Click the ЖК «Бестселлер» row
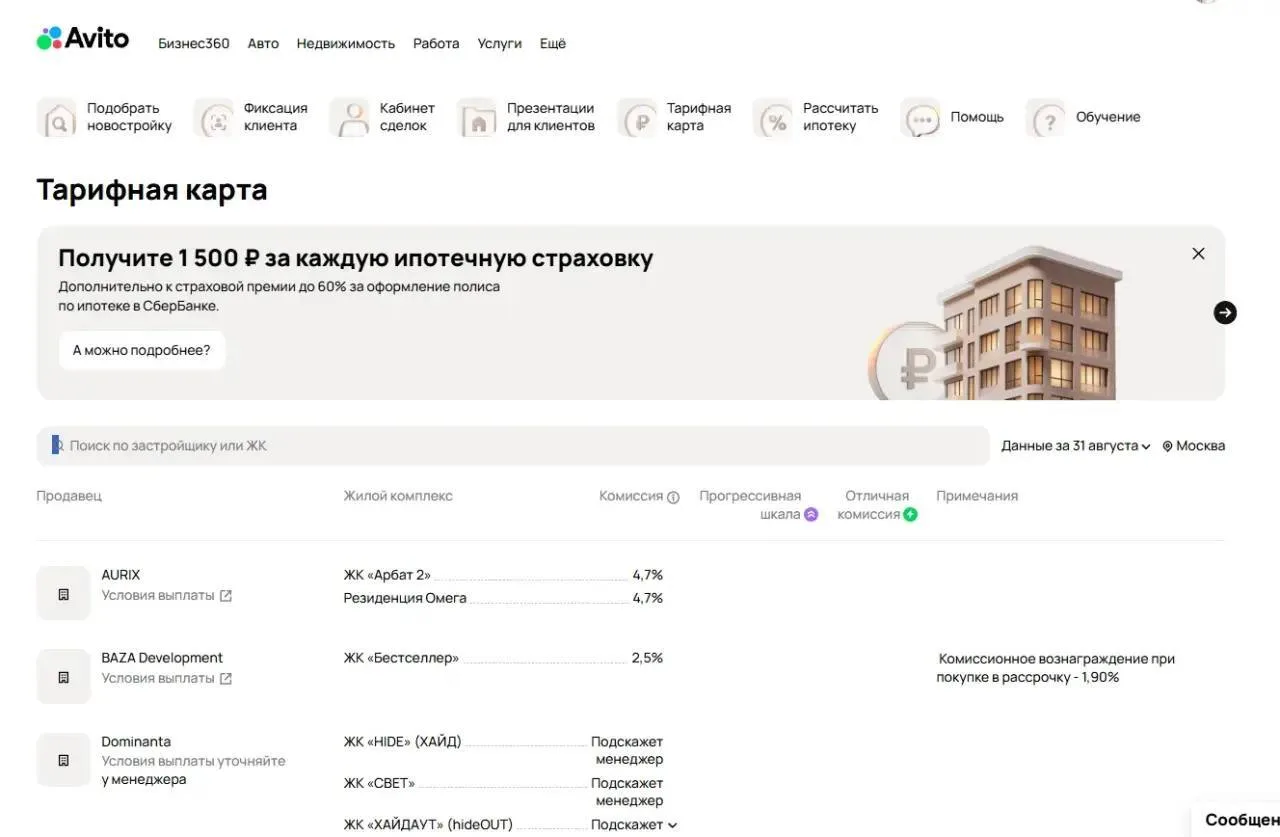Screen dimensions: 1280x837 coord(503,658)
